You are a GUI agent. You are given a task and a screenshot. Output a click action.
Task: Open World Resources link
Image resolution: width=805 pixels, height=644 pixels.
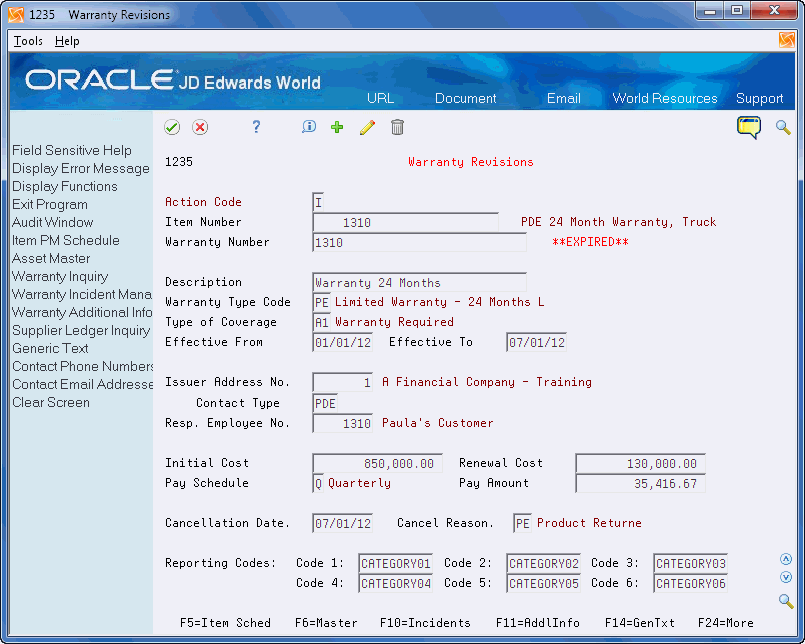(x=665, y=98)
